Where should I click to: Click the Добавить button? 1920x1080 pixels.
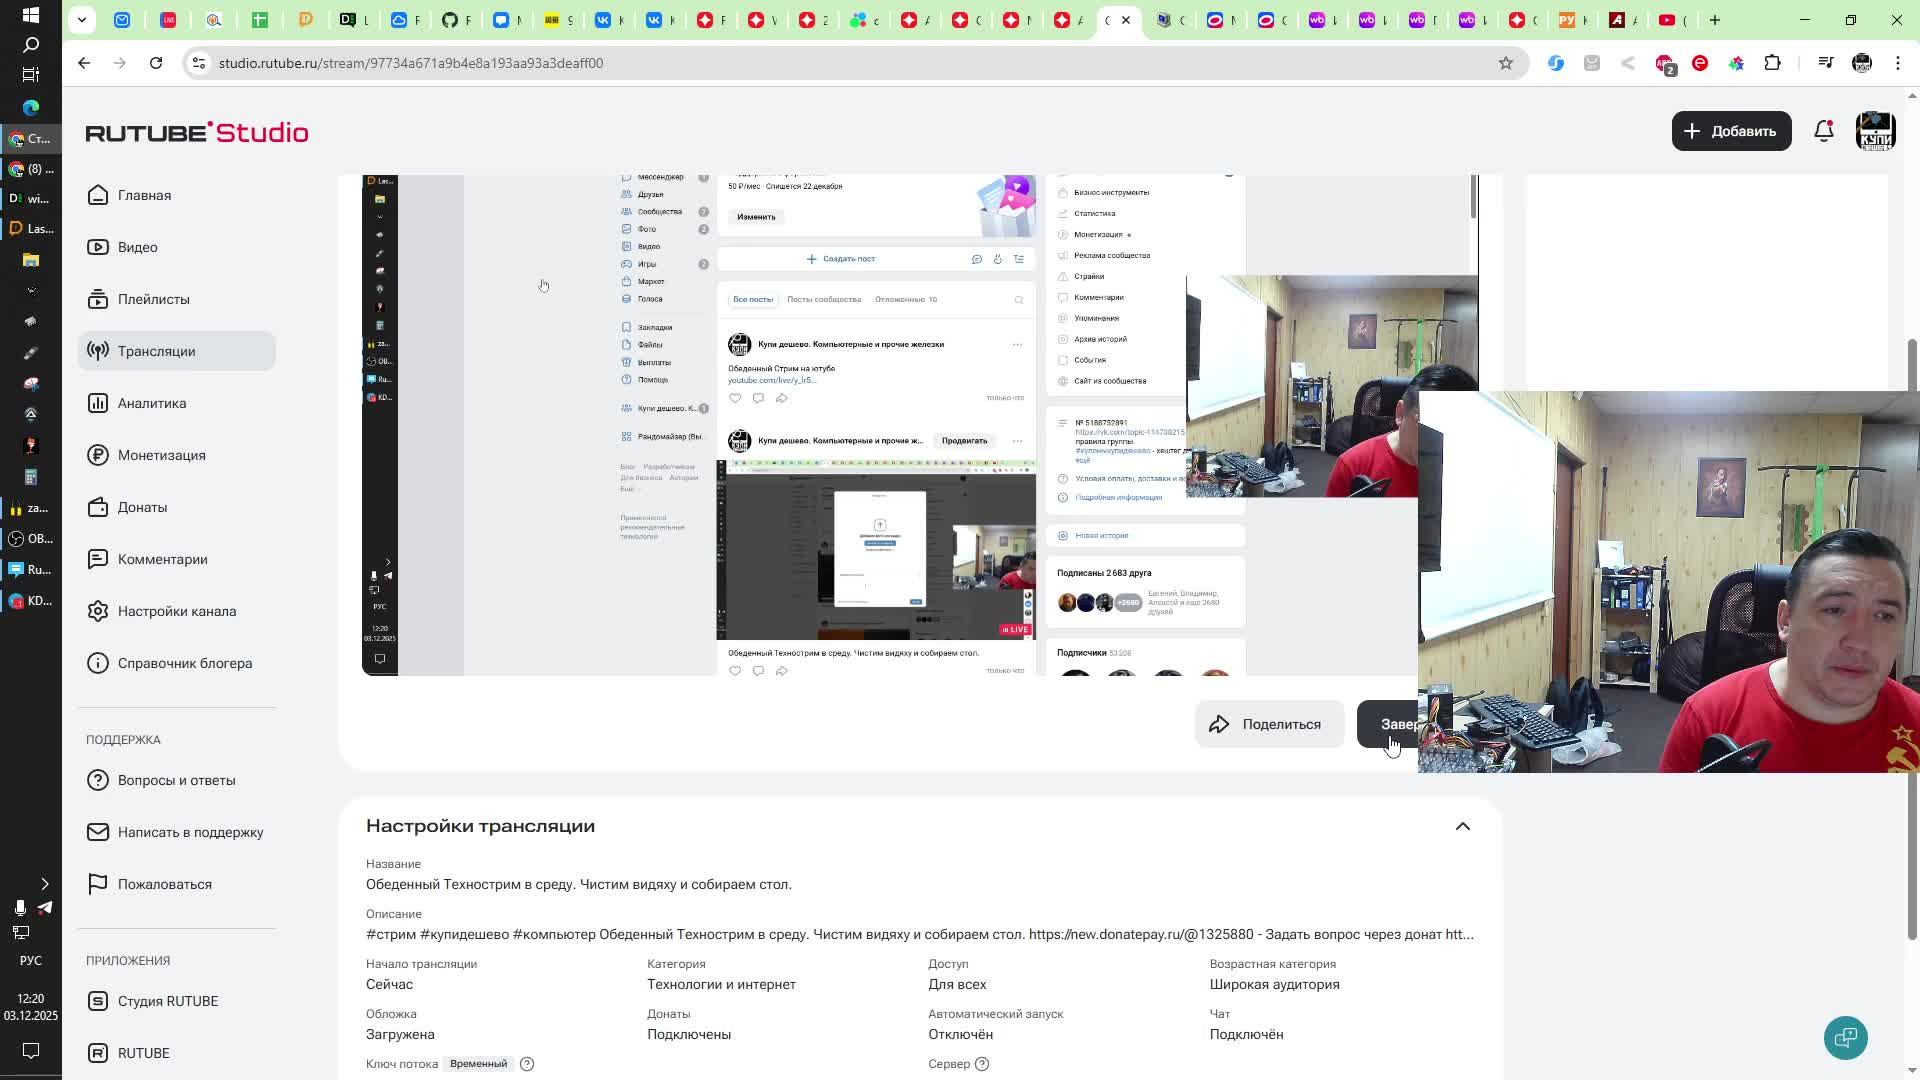click(x=1730, y=131)
